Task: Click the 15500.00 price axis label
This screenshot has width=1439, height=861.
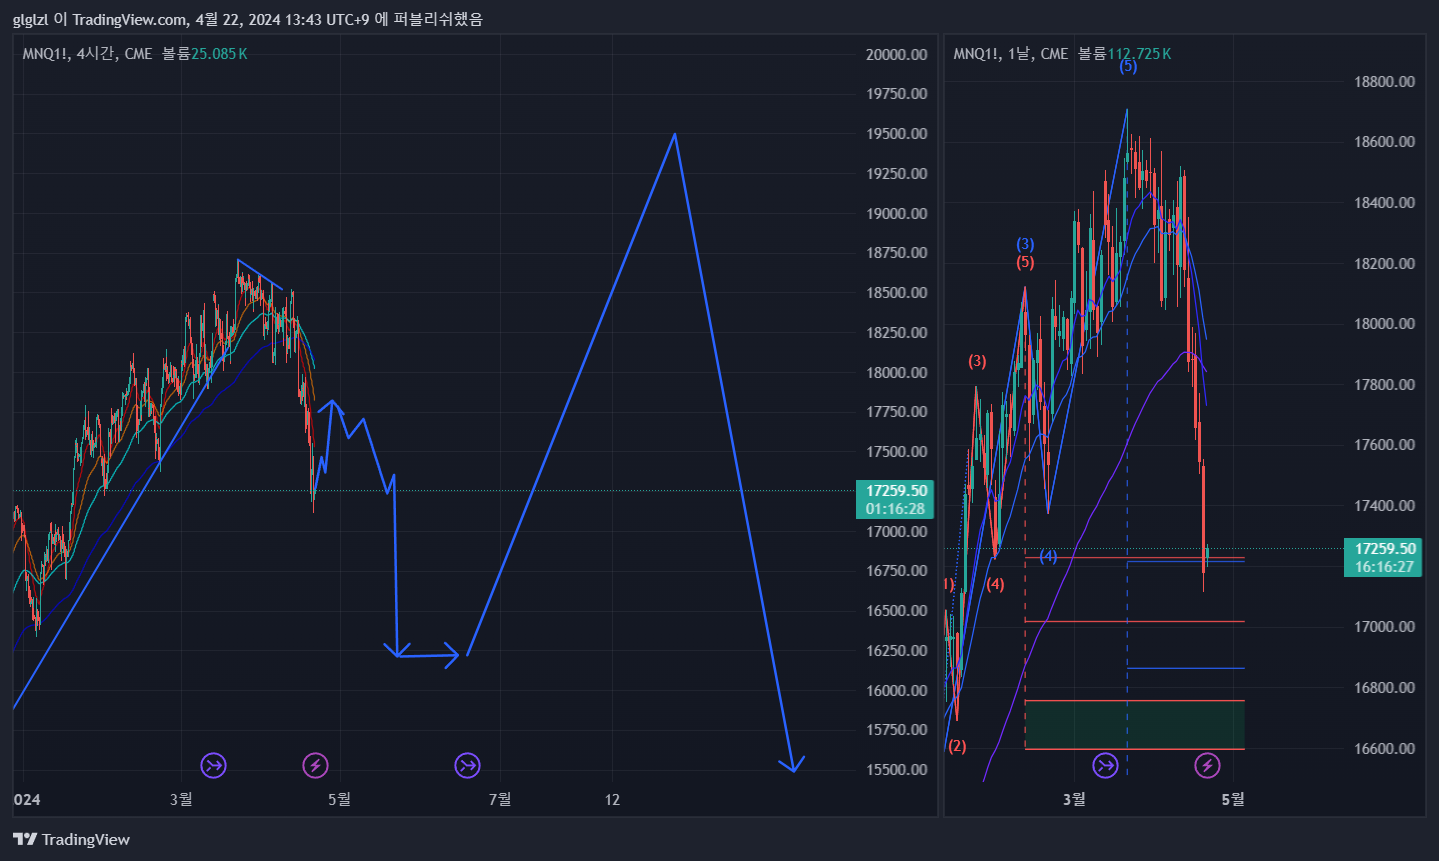Action: [897, 769]
